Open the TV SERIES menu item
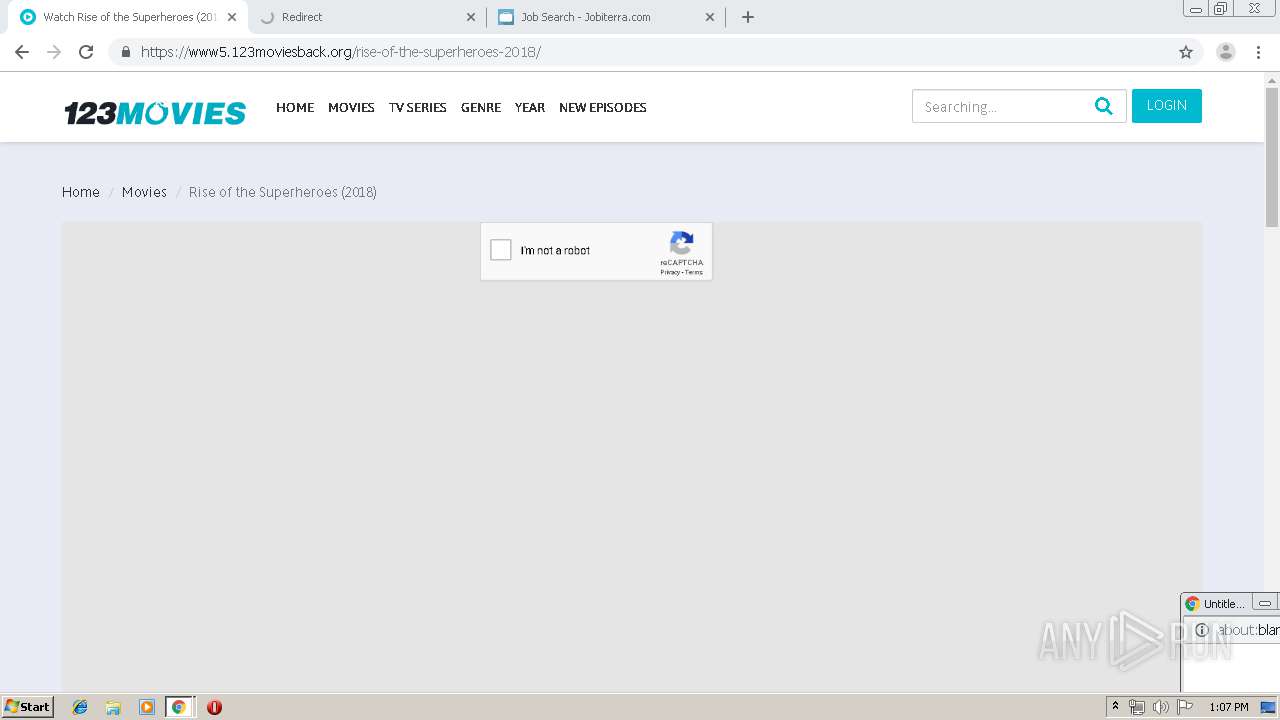The height and width of the screenshot is (720, 1280). (418, 107)
